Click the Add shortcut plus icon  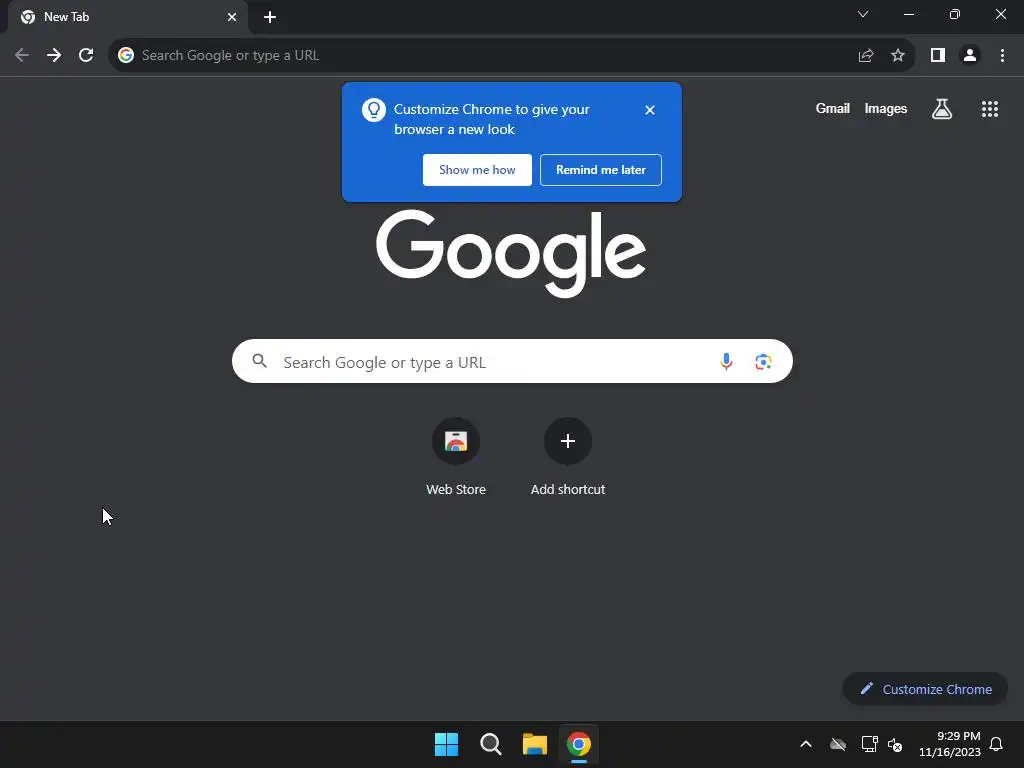[x=568, y=441]
